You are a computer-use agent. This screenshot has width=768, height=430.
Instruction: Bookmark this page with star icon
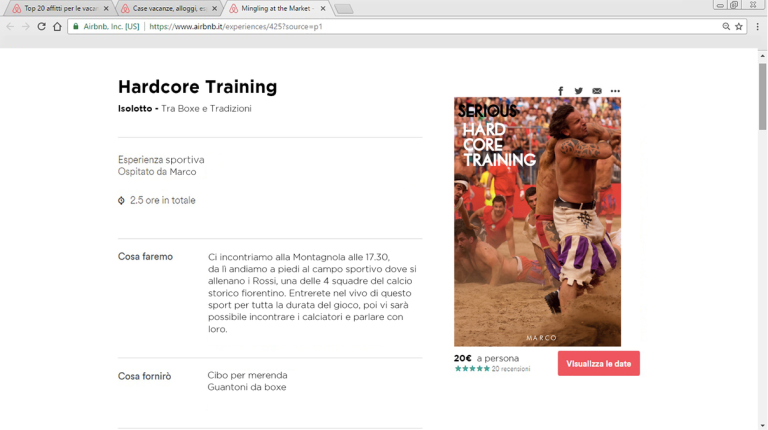739,26
